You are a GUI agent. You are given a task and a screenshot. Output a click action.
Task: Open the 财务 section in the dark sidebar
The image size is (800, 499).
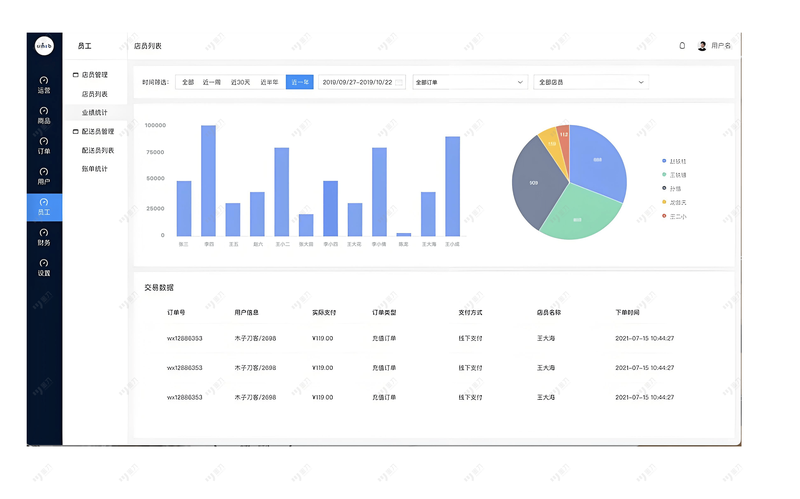pyautogui.click(x=44, y=238)
